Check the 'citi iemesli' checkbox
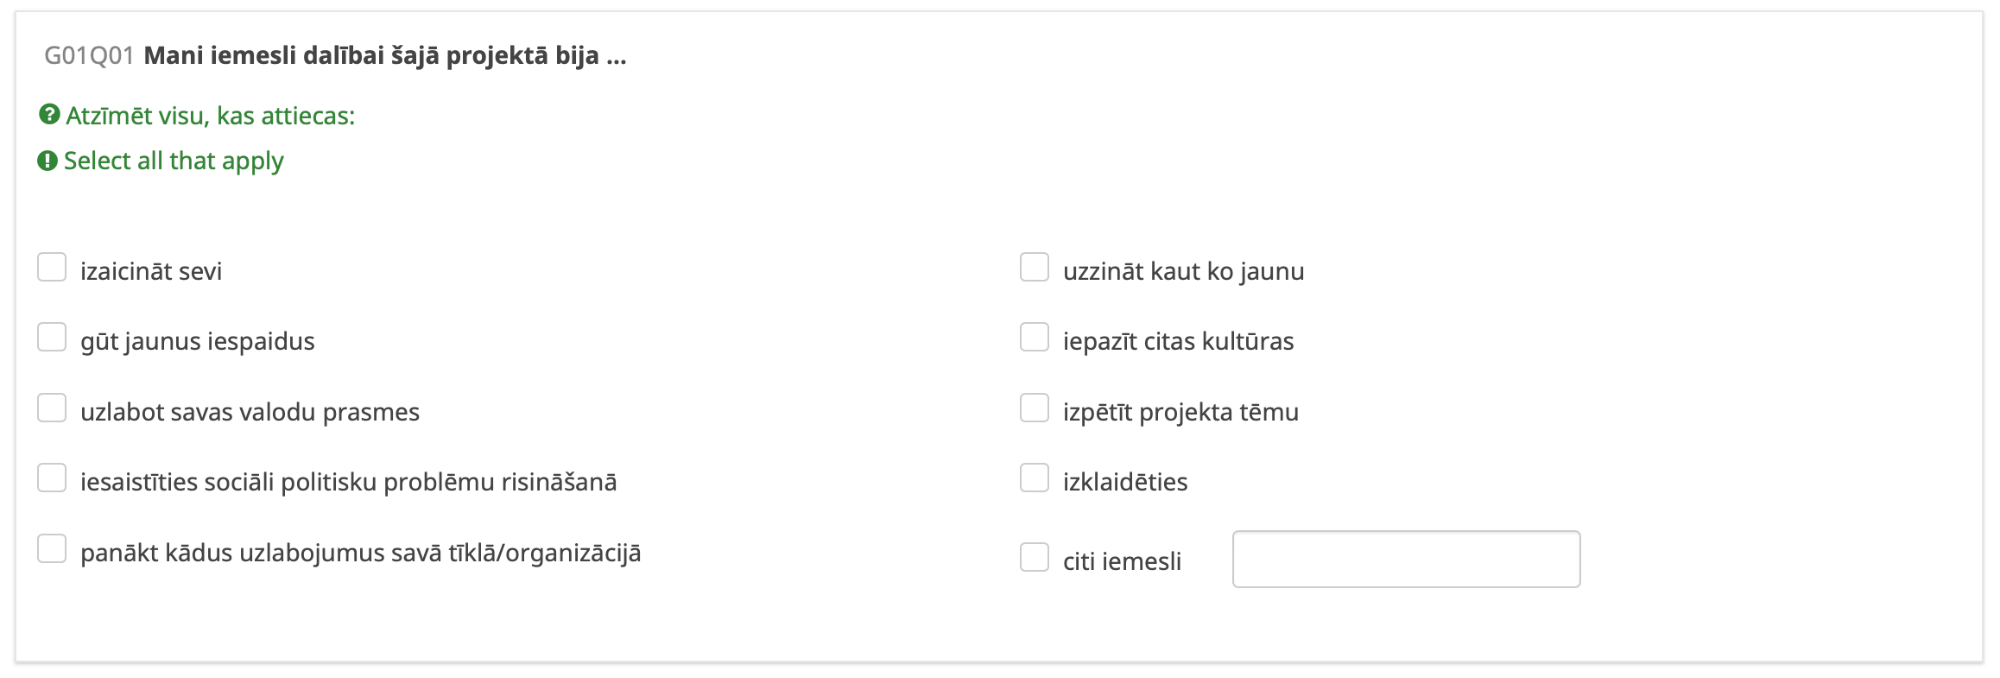 click(1034, 557)
